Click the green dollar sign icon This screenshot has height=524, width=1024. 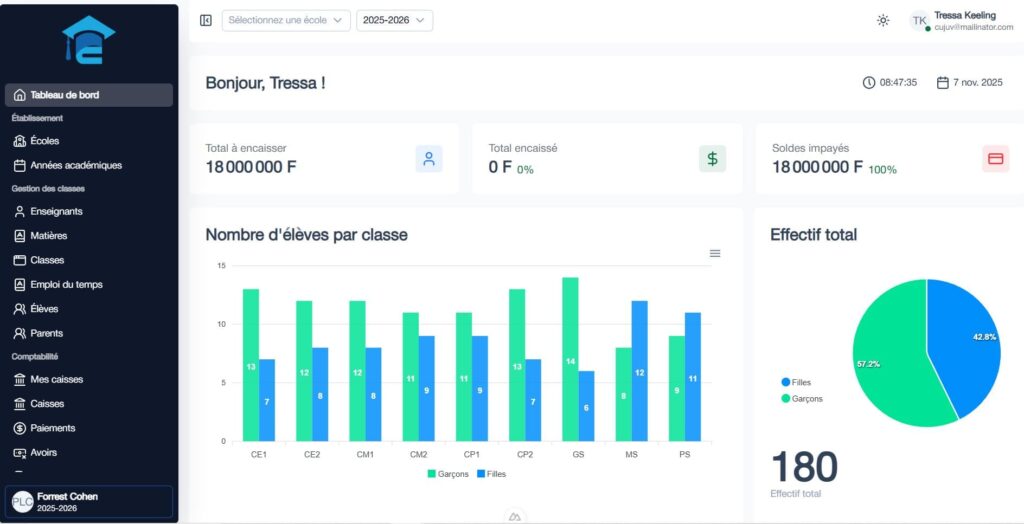(712, 158)
